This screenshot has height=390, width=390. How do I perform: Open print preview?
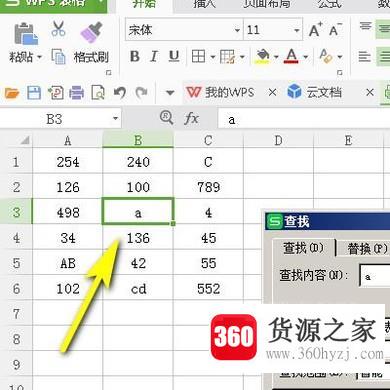pos(98,92)
